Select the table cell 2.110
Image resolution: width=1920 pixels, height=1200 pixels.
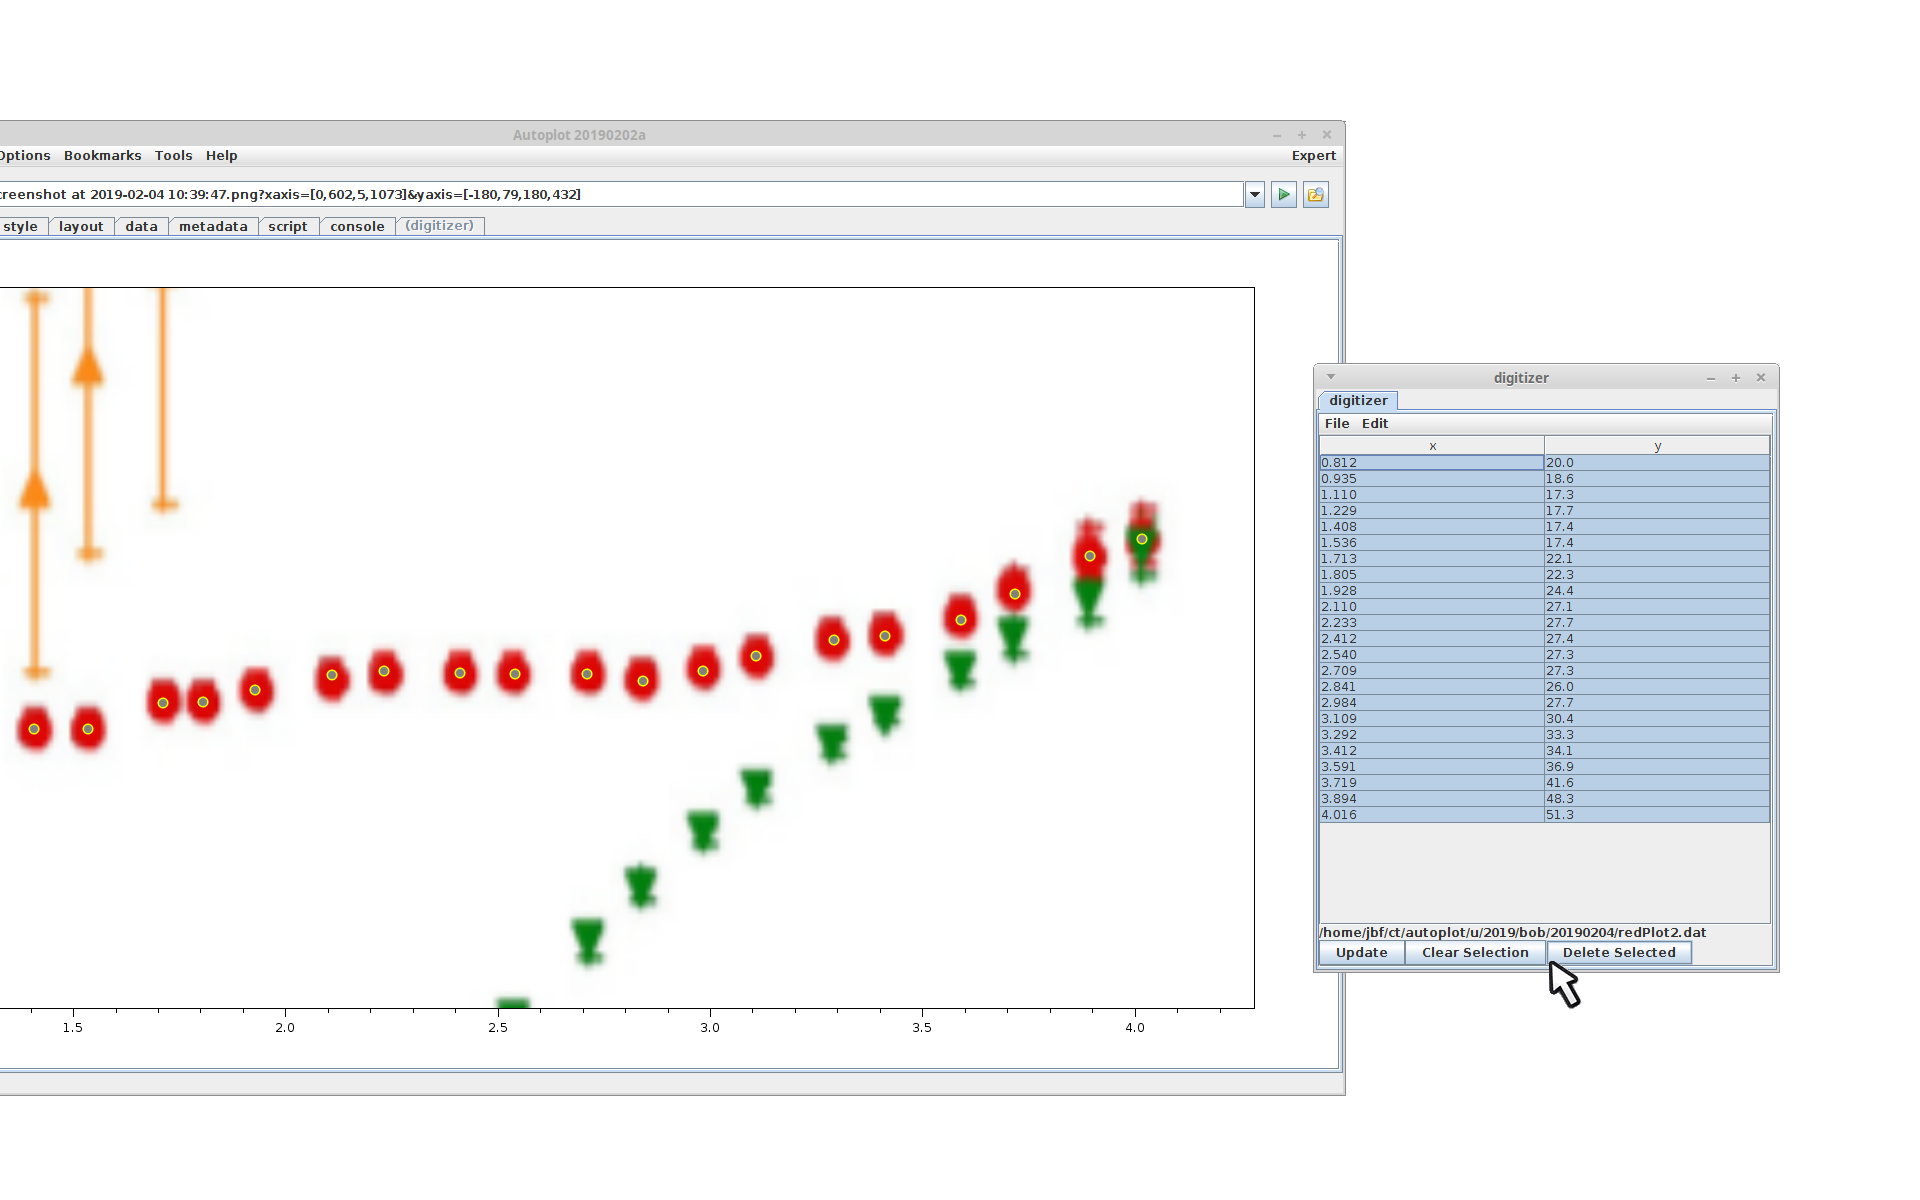click(1432, 607)
